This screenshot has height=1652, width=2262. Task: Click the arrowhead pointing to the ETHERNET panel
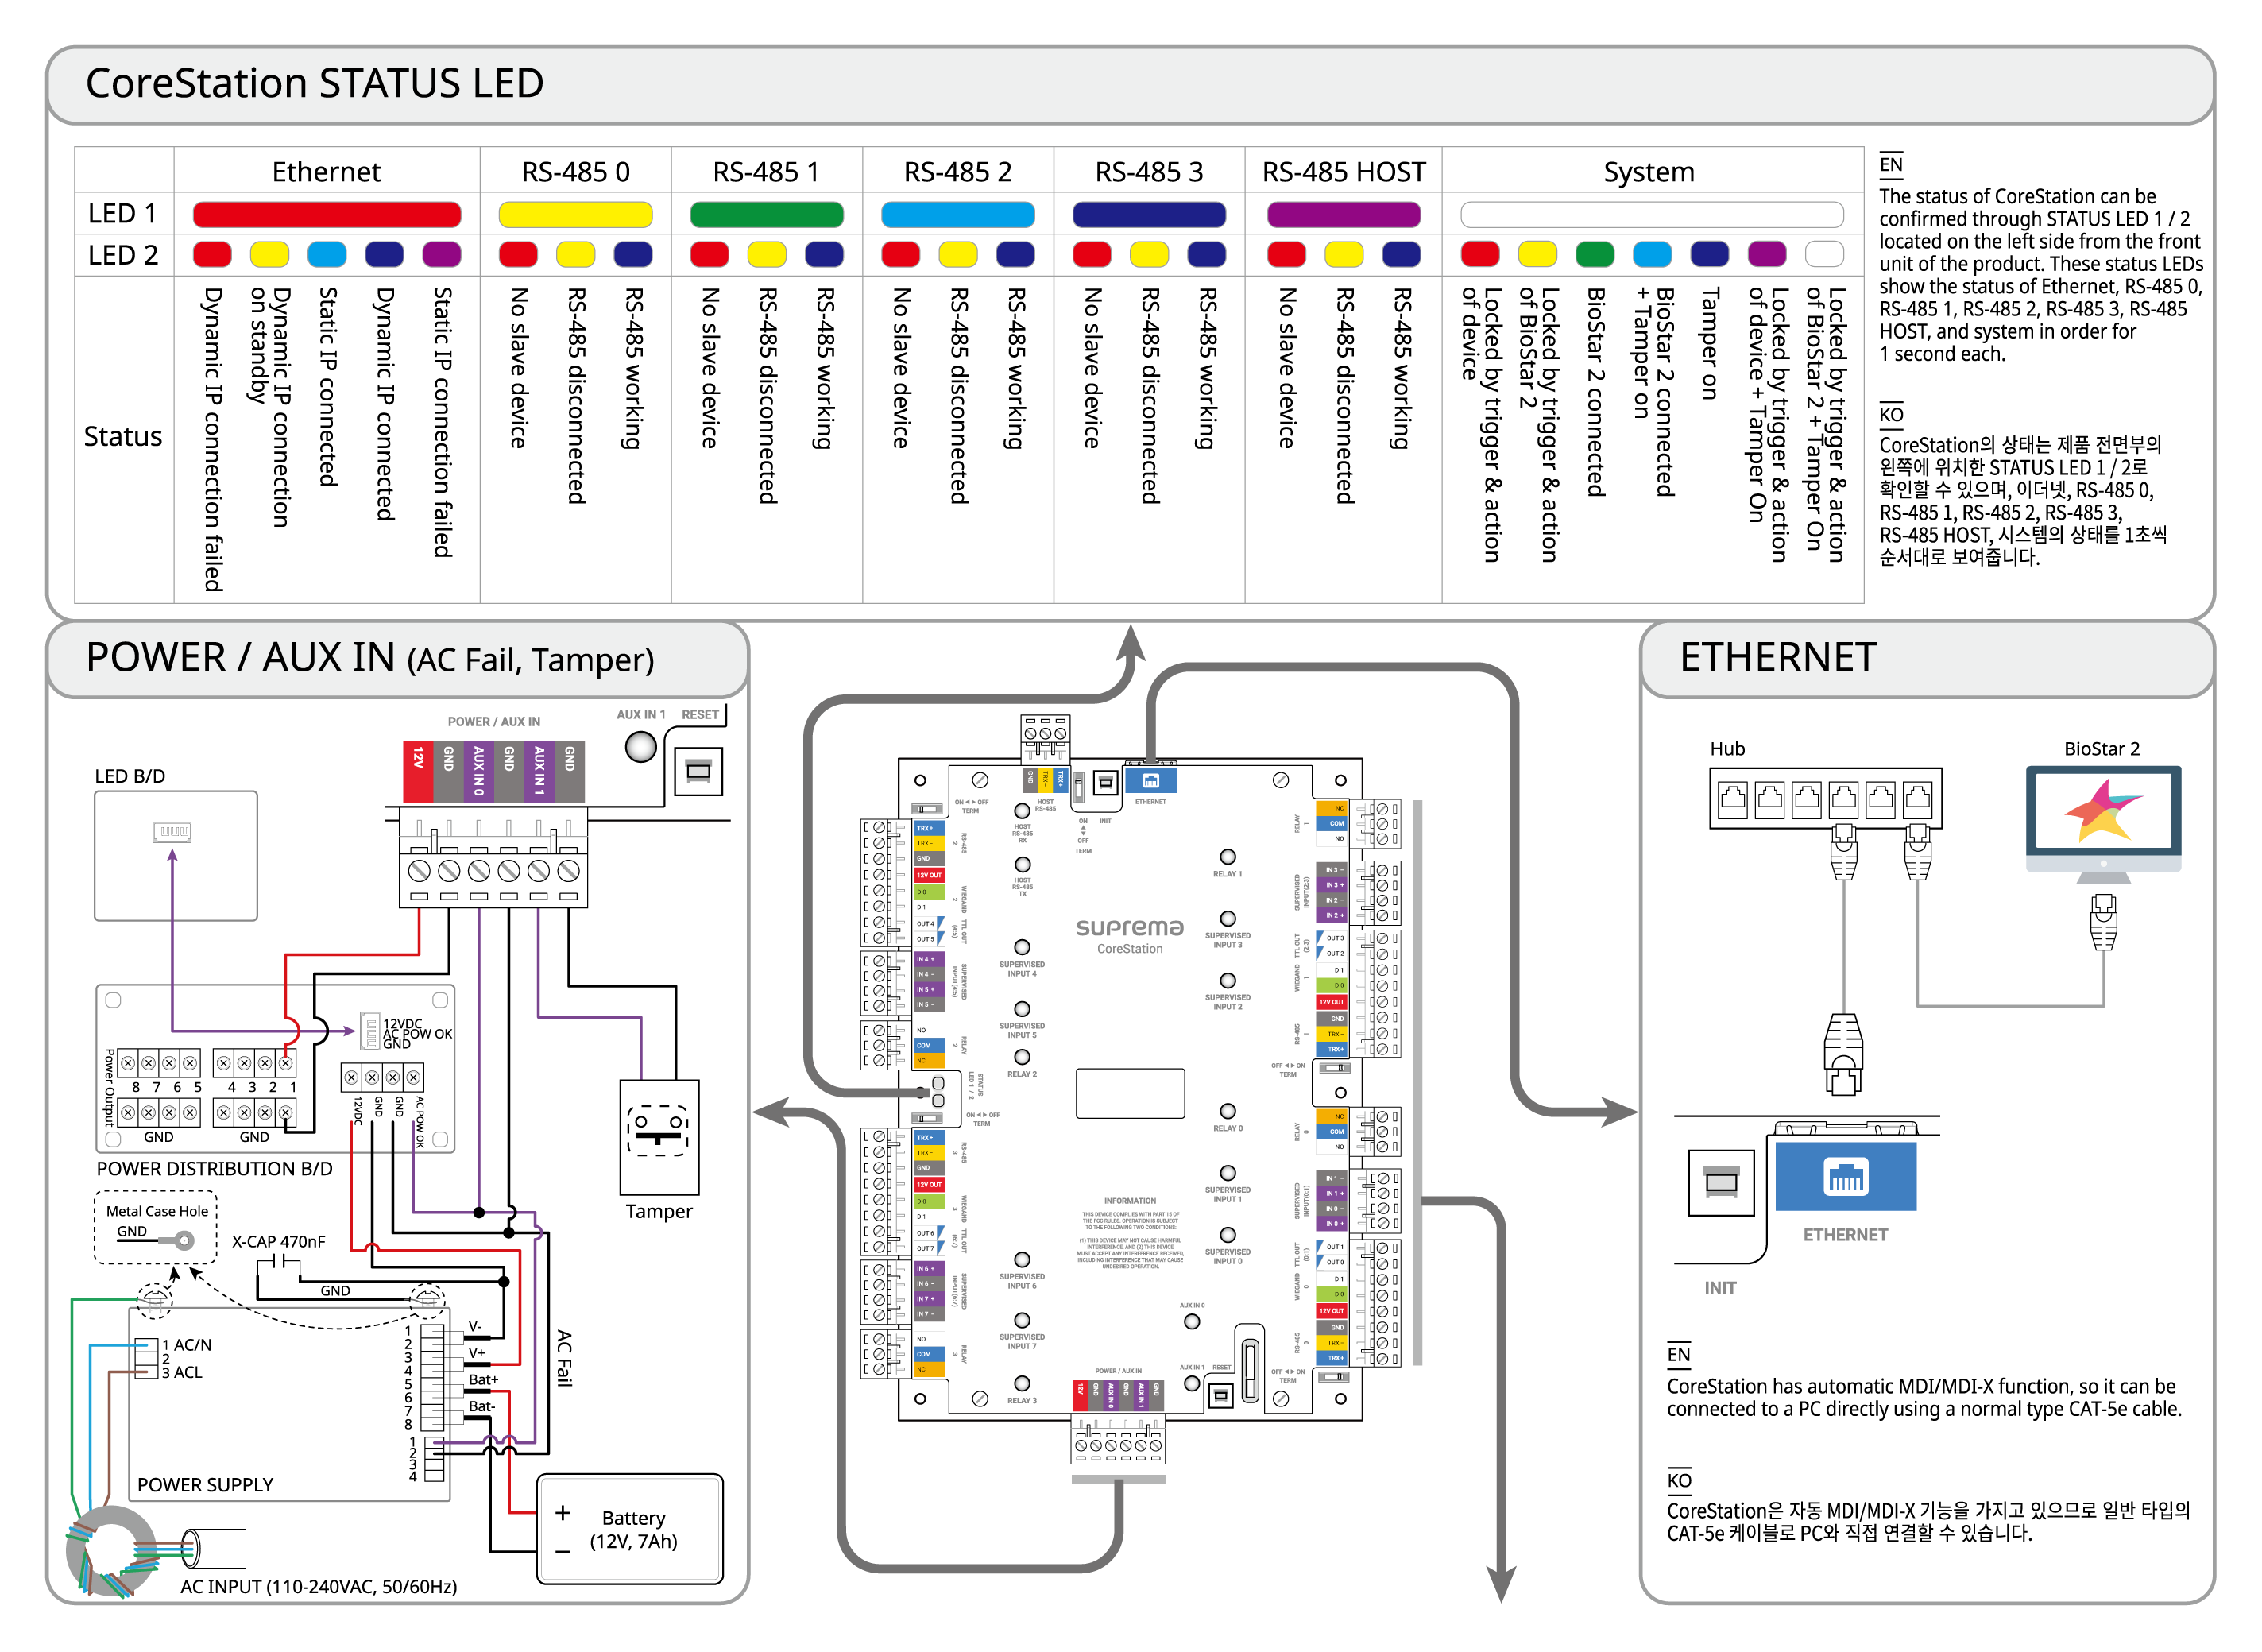pos(1620,1111)
